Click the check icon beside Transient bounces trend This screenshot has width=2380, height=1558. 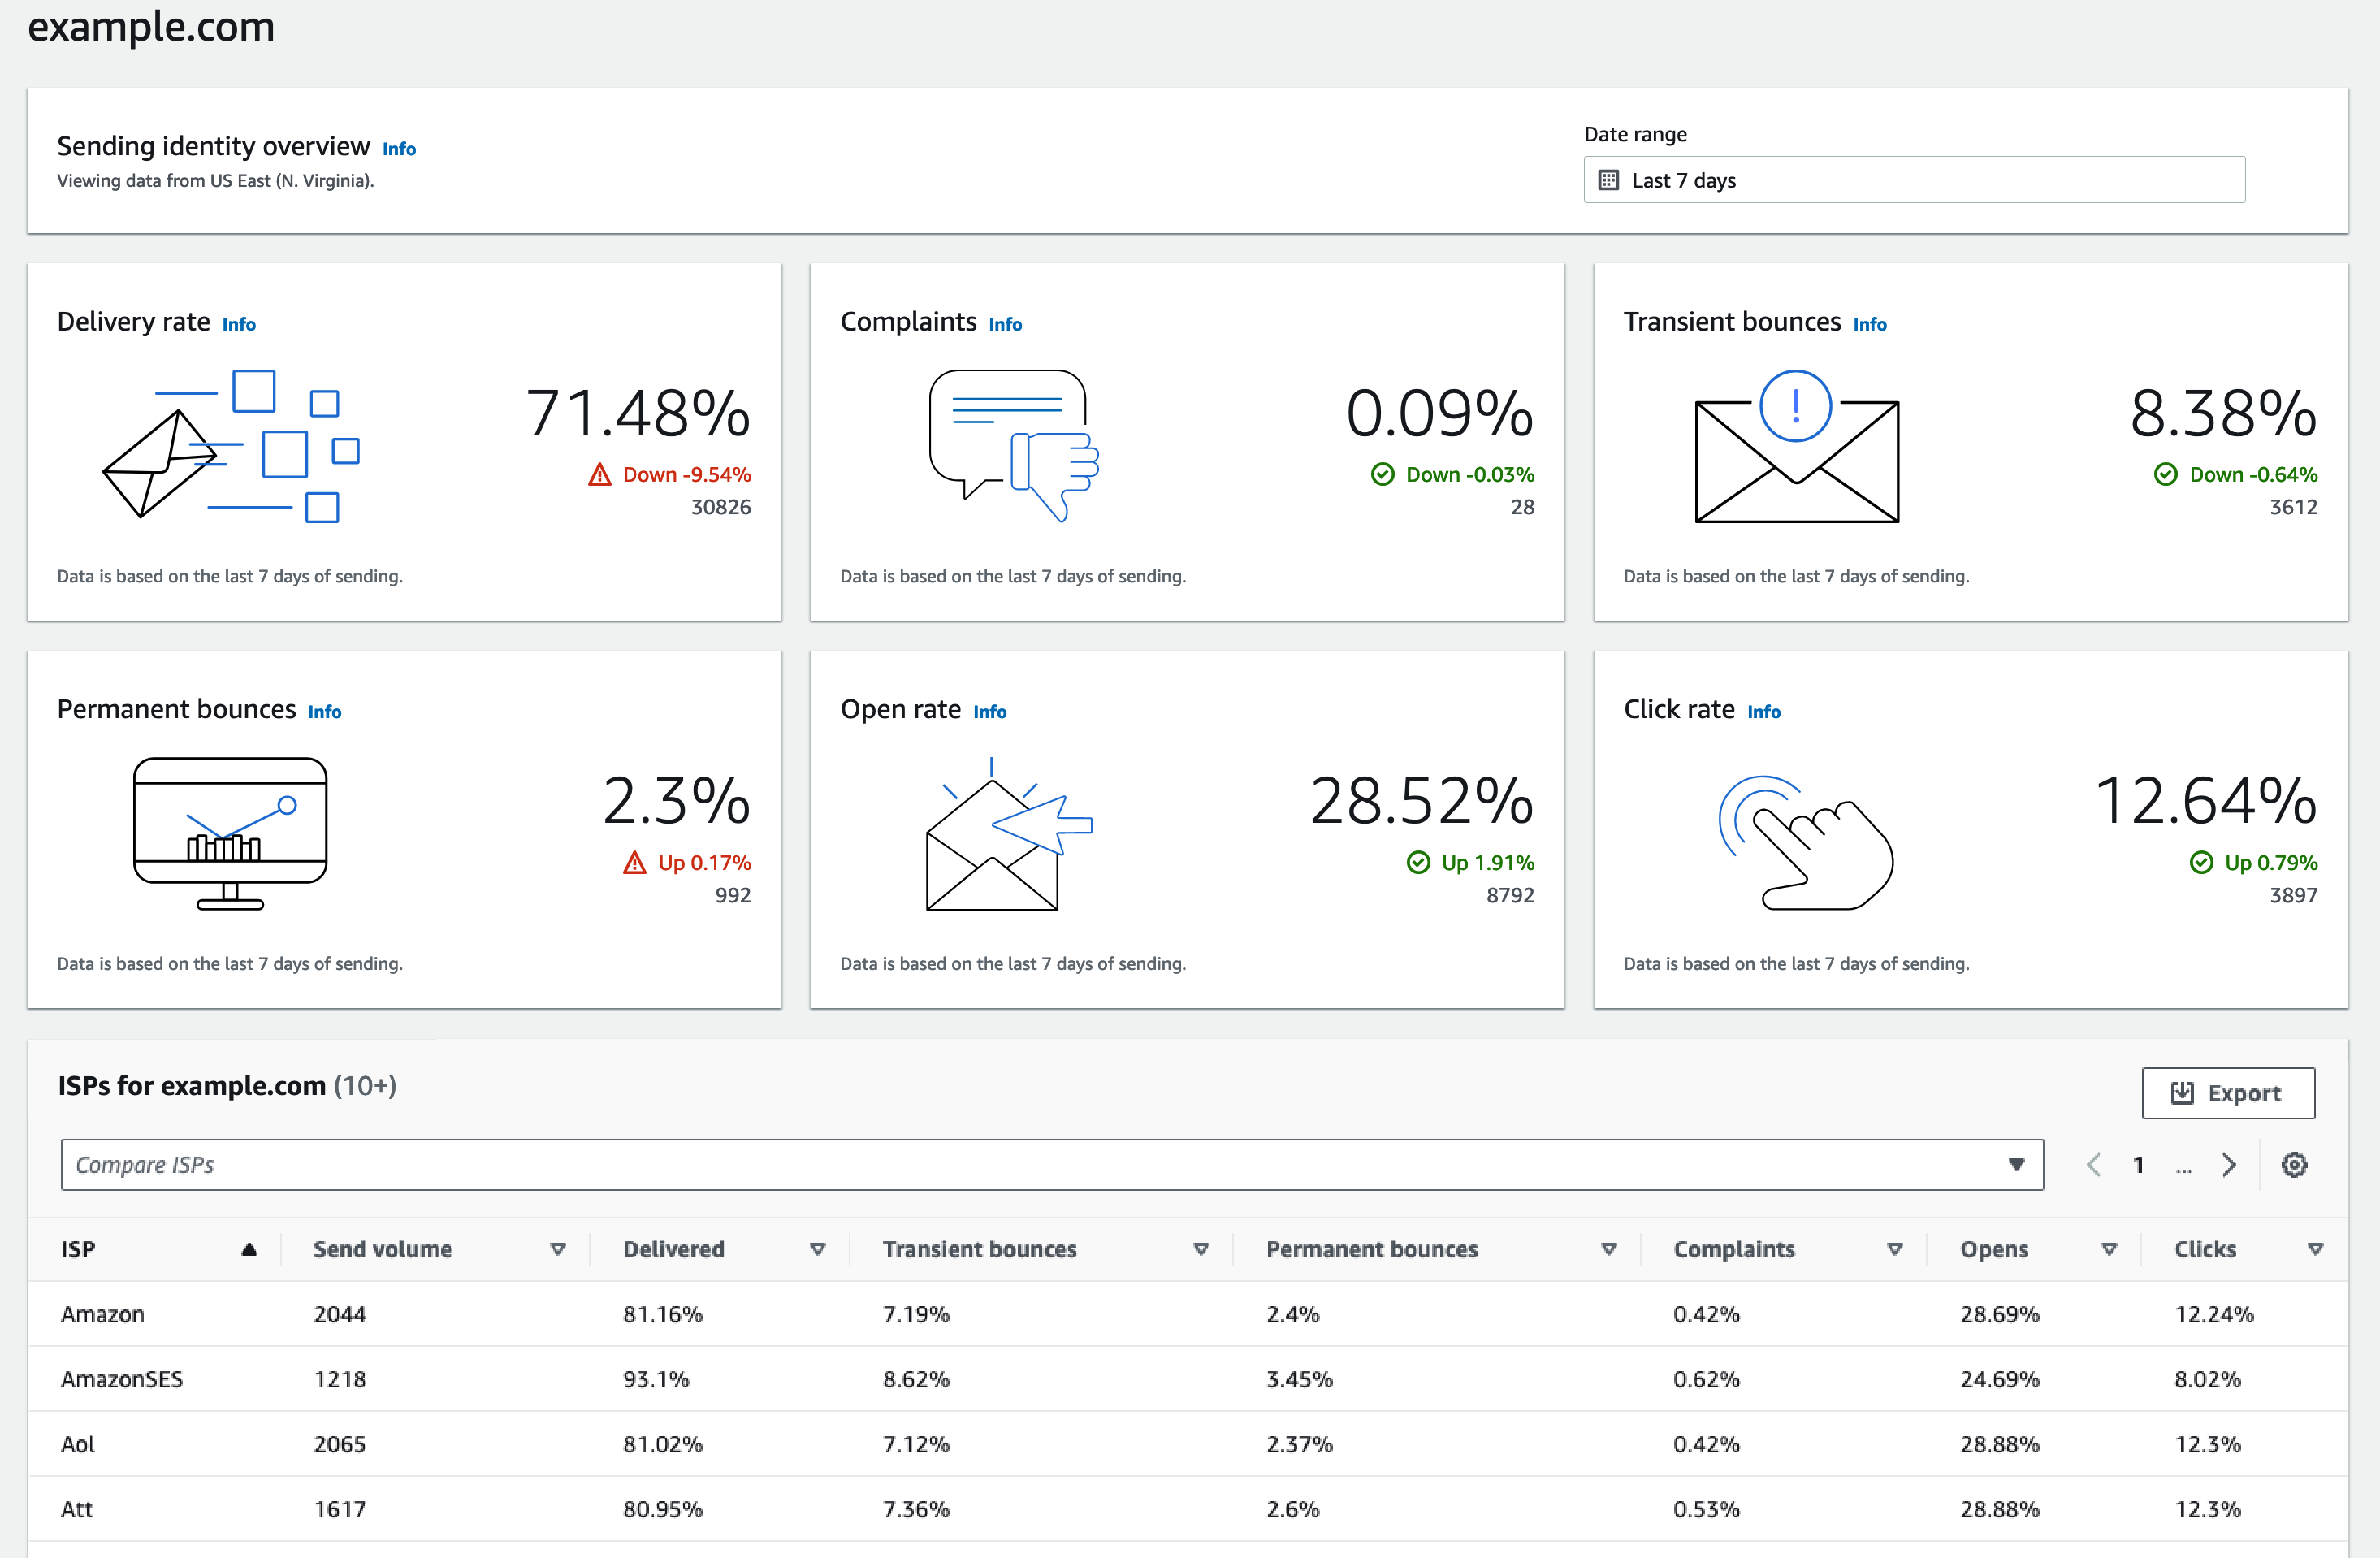[2166, 474]
